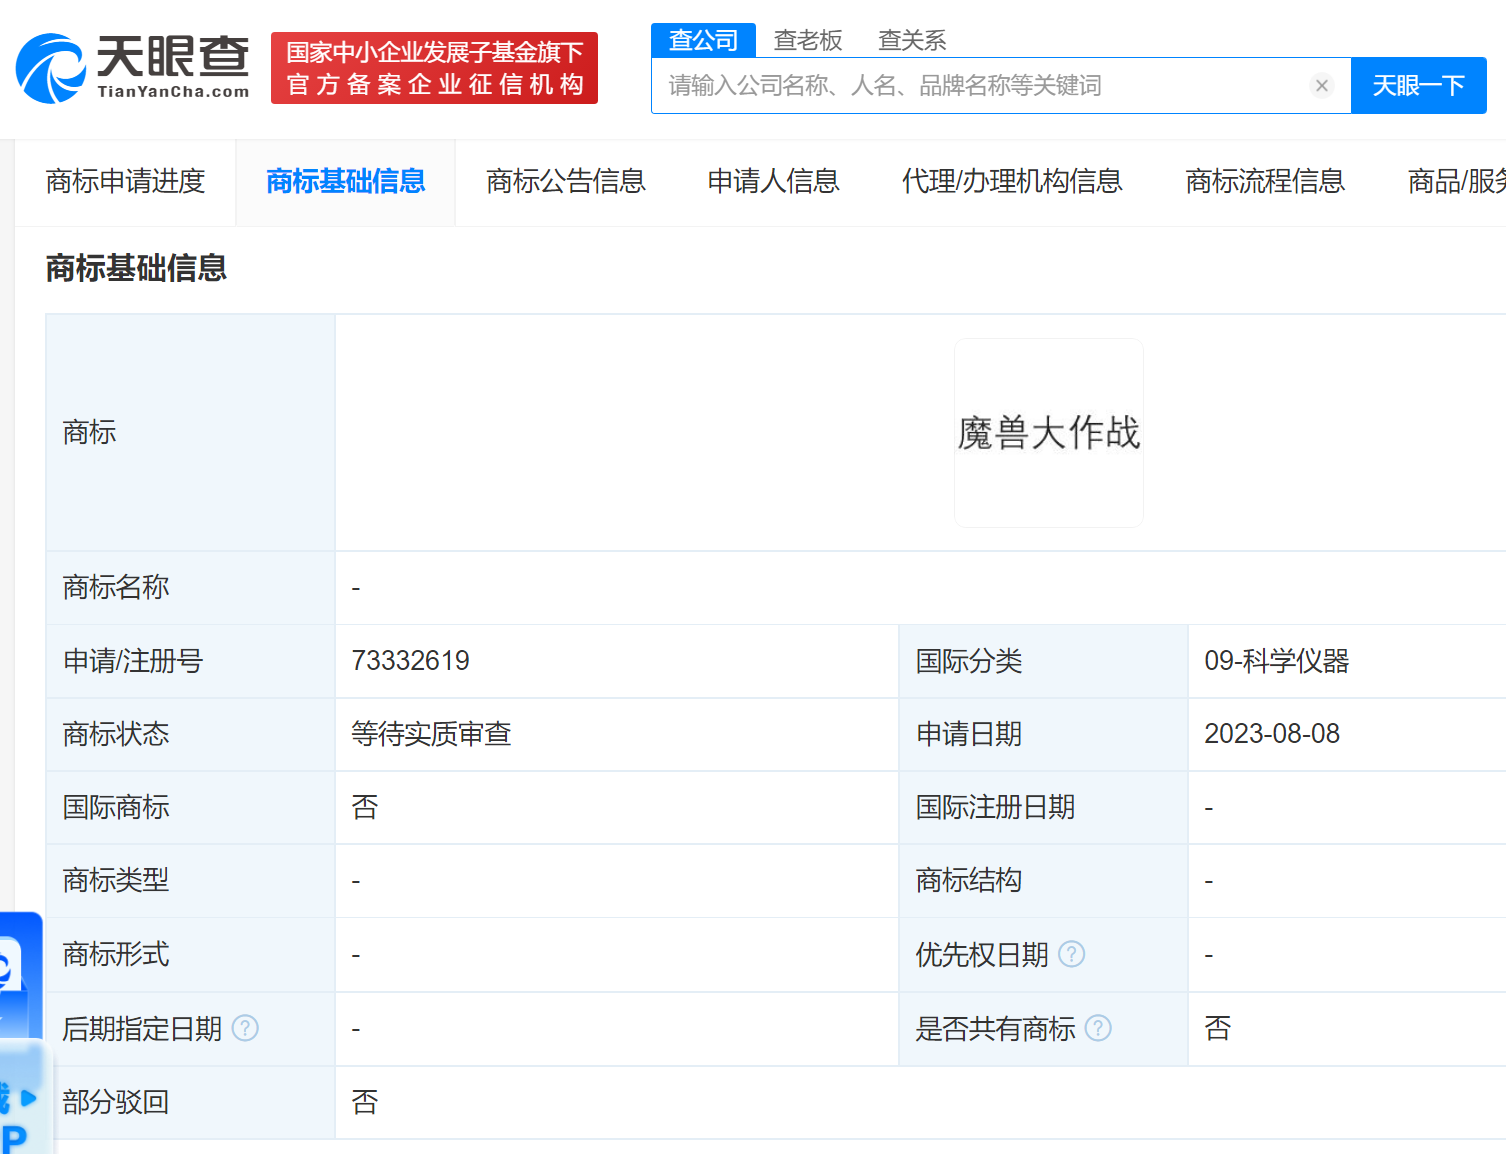The image size is (1506, 1154).
Task: Click help icon next to 后期指定日期
Action: coord(245,1028)
